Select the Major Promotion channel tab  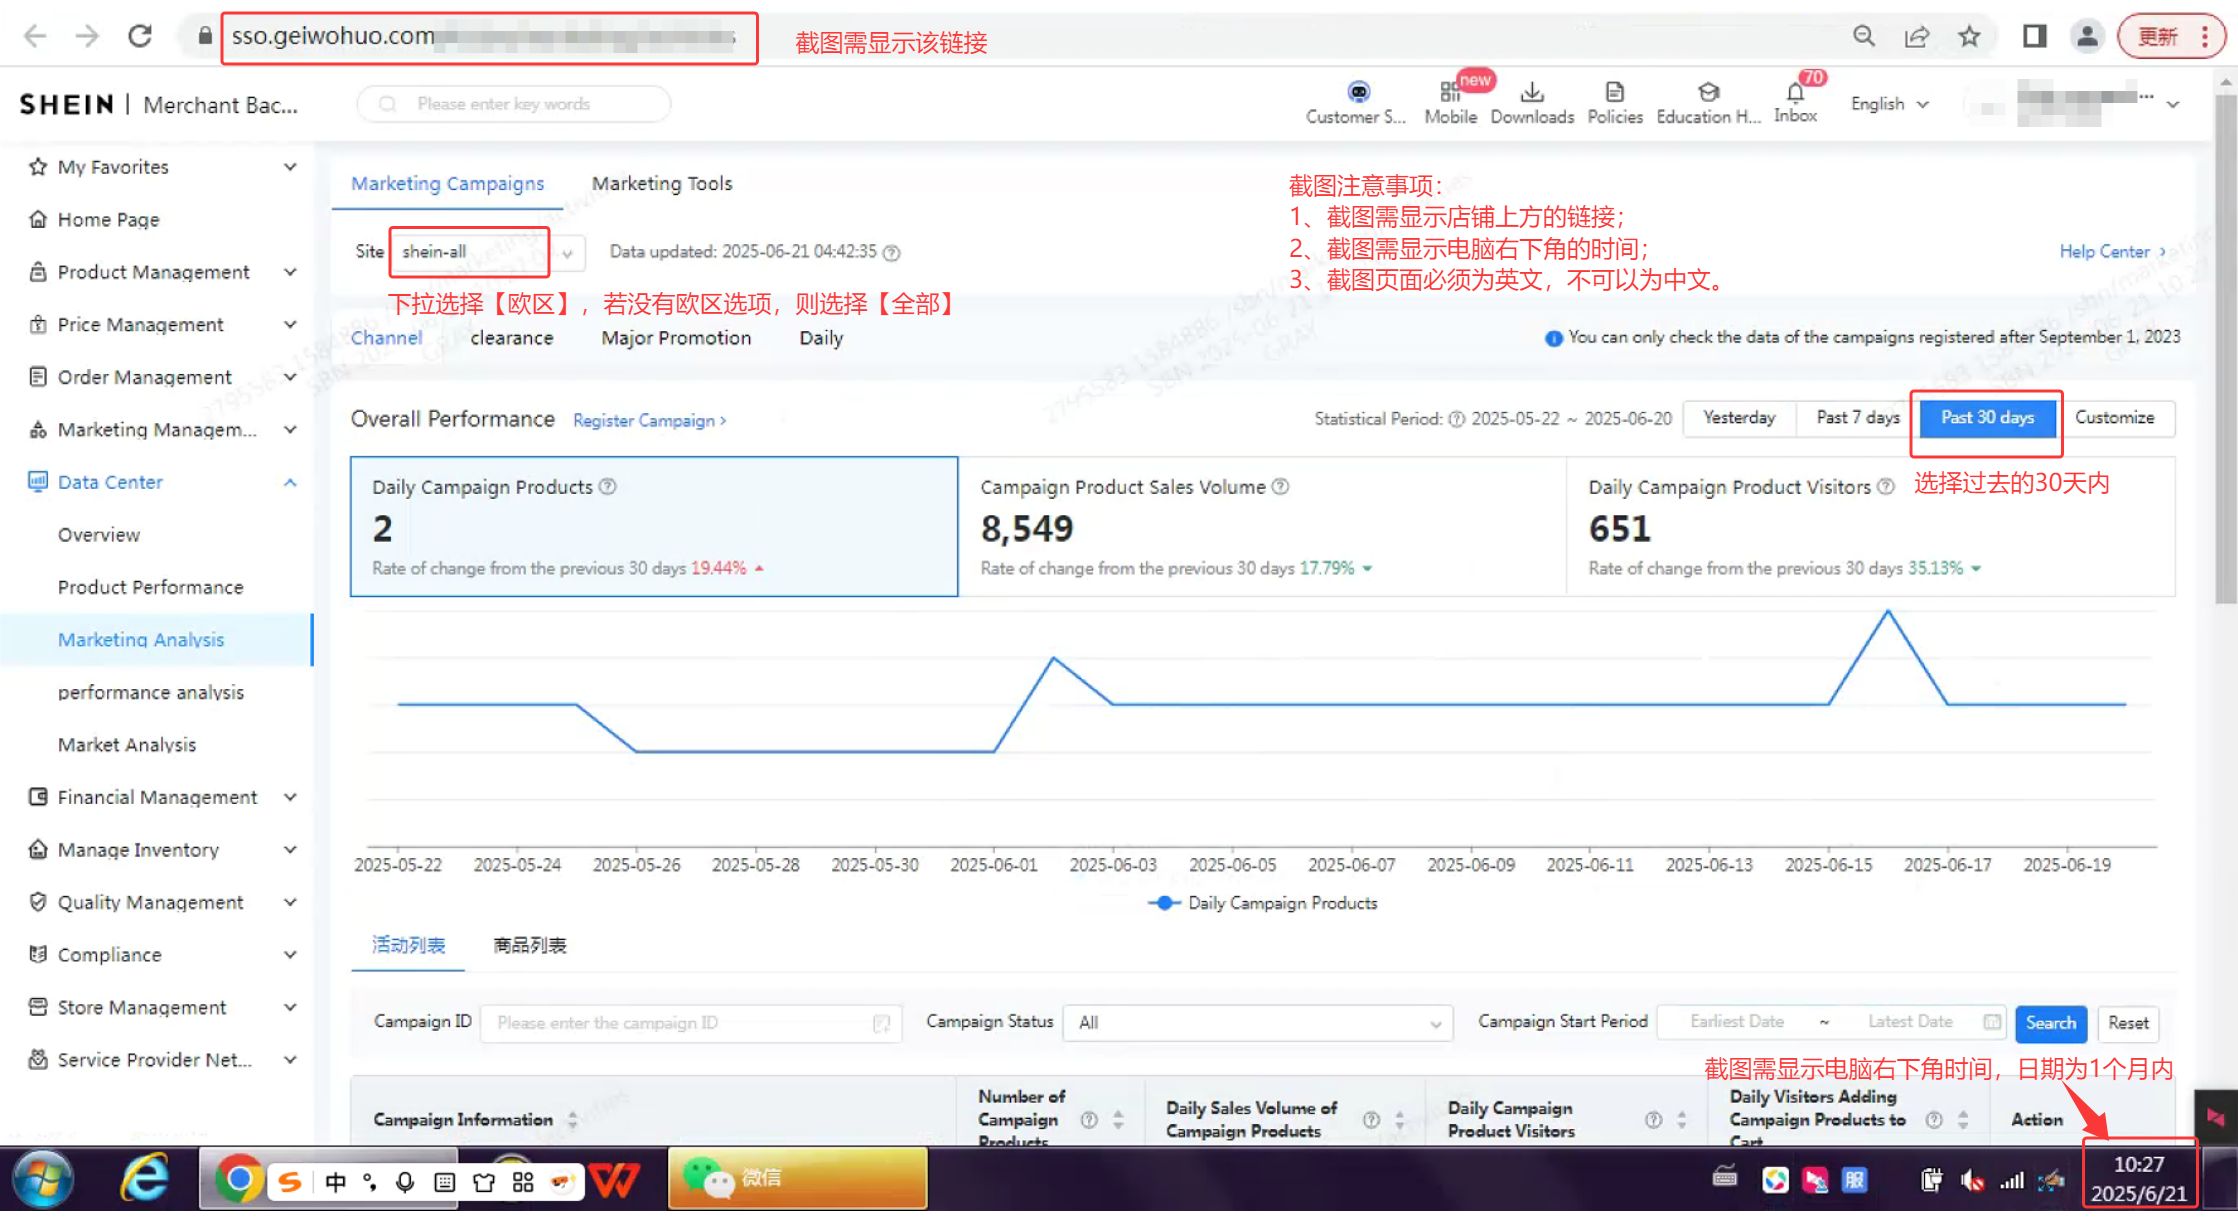[675, 338]
